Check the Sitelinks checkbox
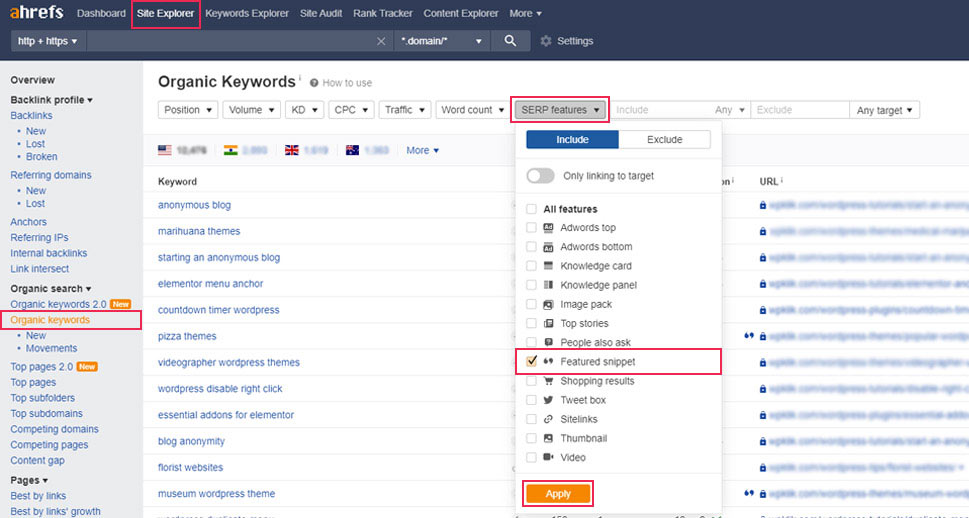 531,419
